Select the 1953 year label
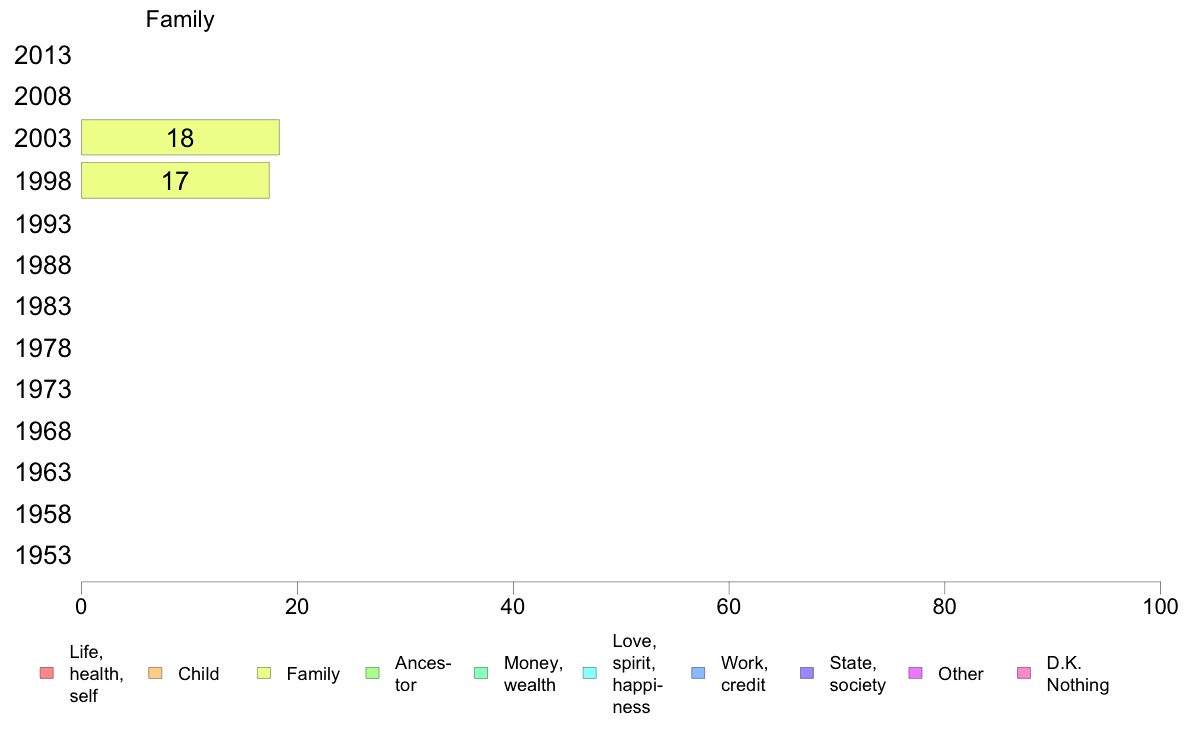The width and height of the screenshot is (1188, 736). [43, 556]
